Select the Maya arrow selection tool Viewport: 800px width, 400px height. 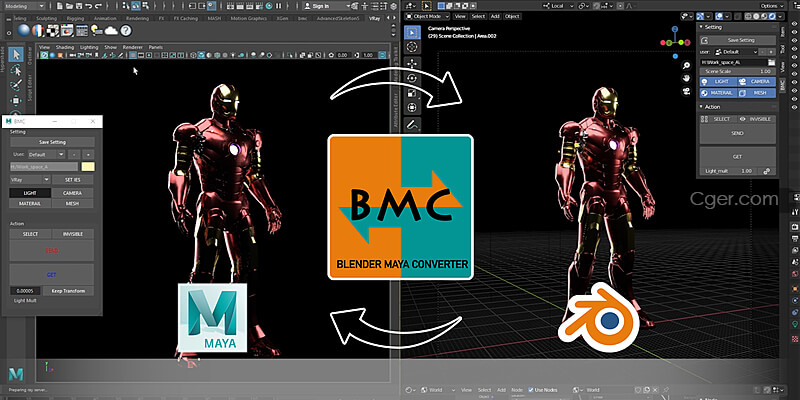click(x=16, y=54)
